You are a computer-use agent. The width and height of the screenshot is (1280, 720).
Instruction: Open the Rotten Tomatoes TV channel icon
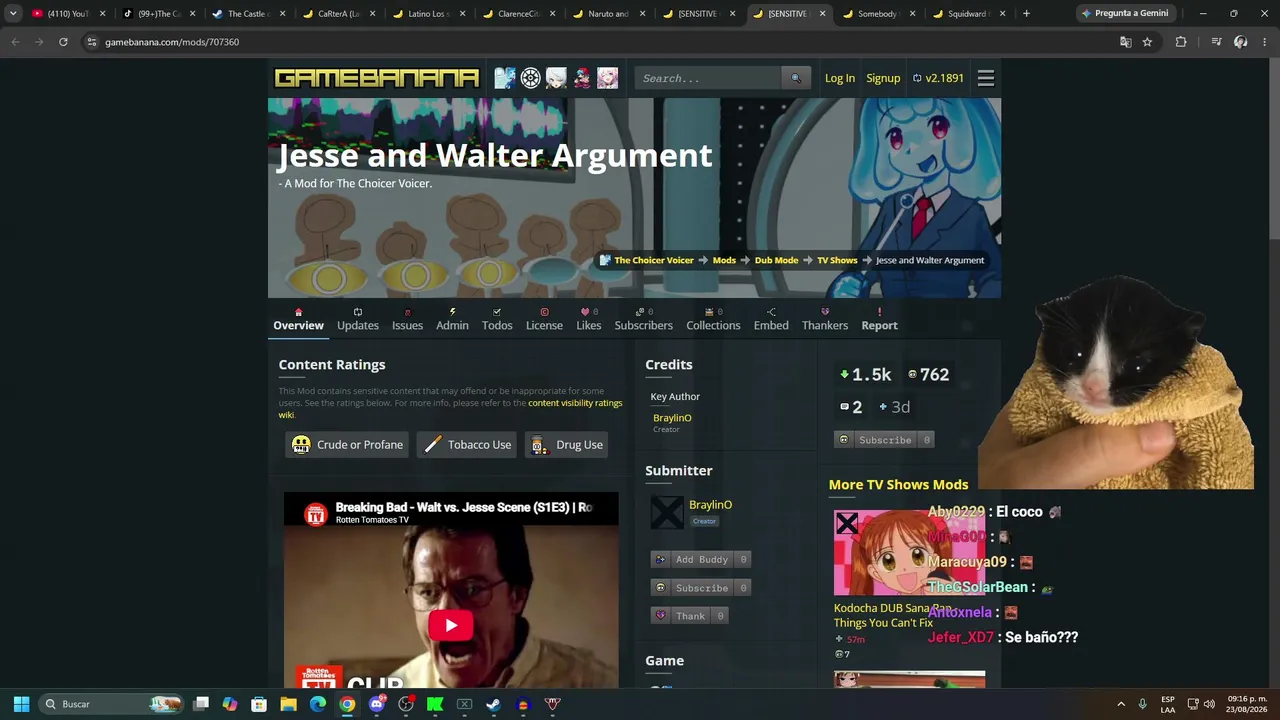point(316,514)
